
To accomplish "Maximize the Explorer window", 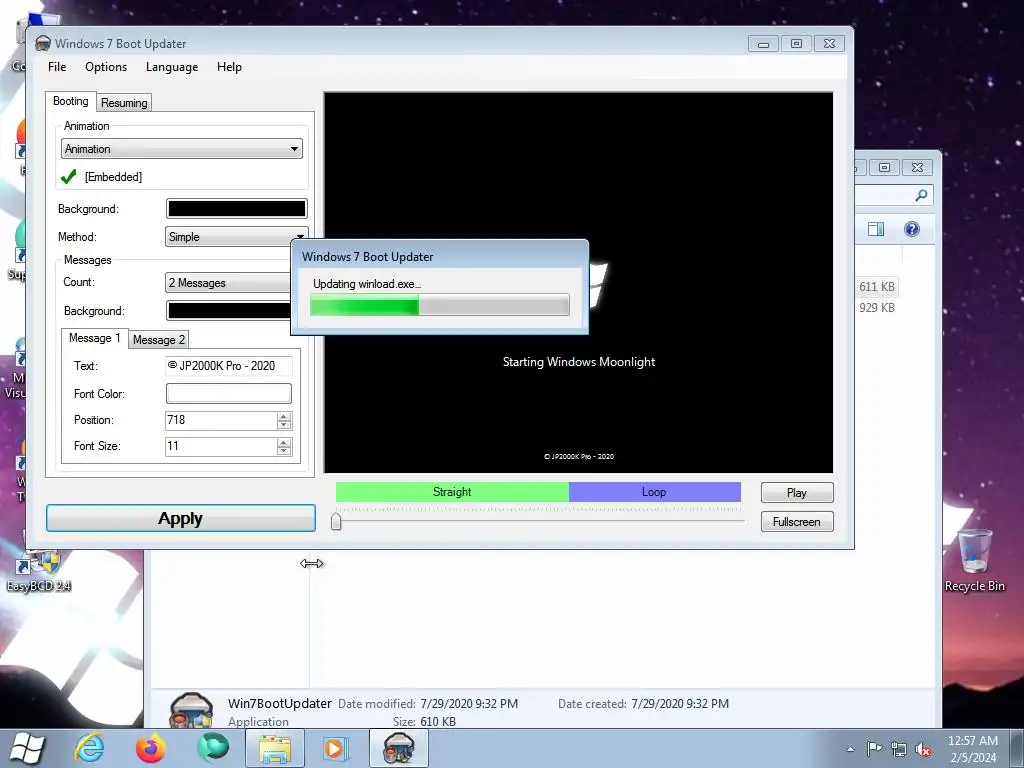I will point(884,167).
